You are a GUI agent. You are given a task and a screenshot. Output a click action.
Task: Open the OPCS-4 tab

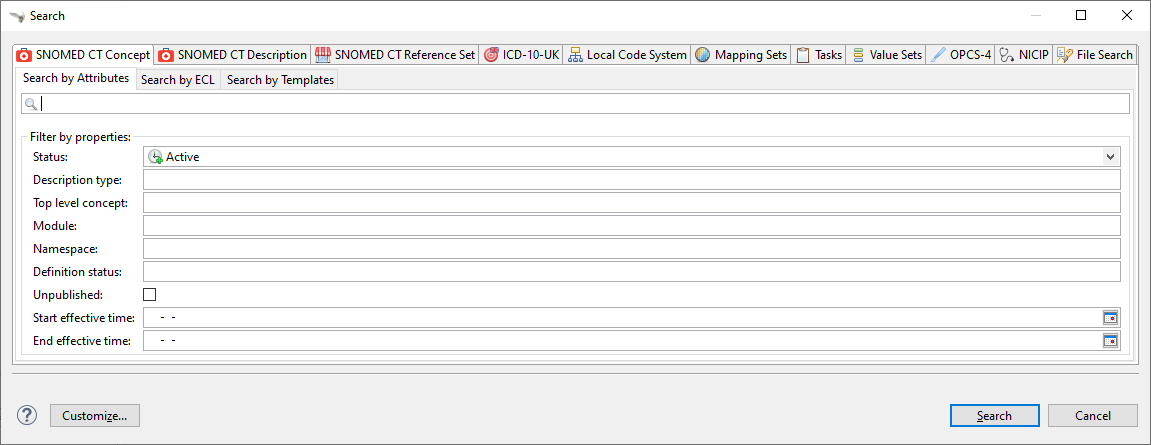point(961,55)
